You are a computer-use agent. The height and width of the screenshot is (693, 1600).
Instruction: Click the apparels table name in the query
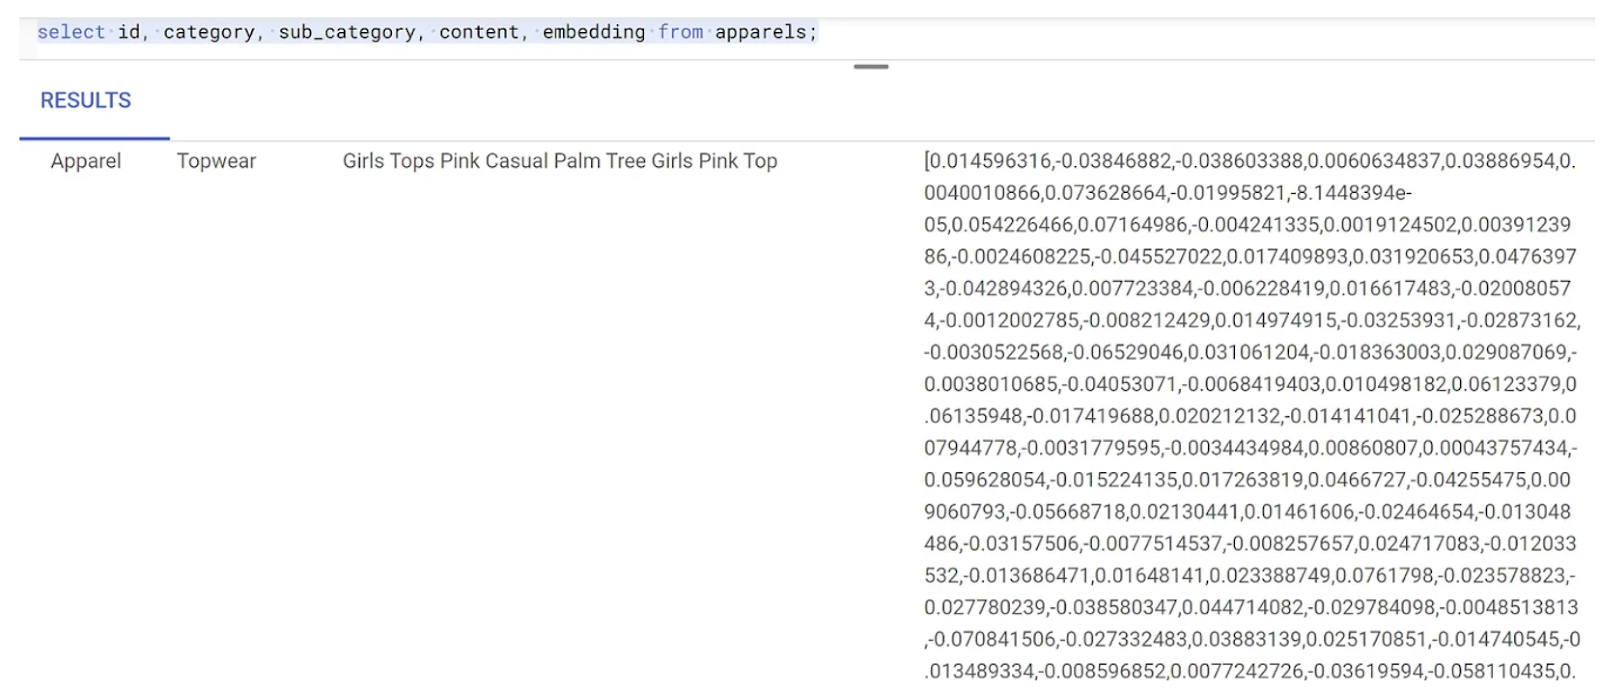click(760, 32)
